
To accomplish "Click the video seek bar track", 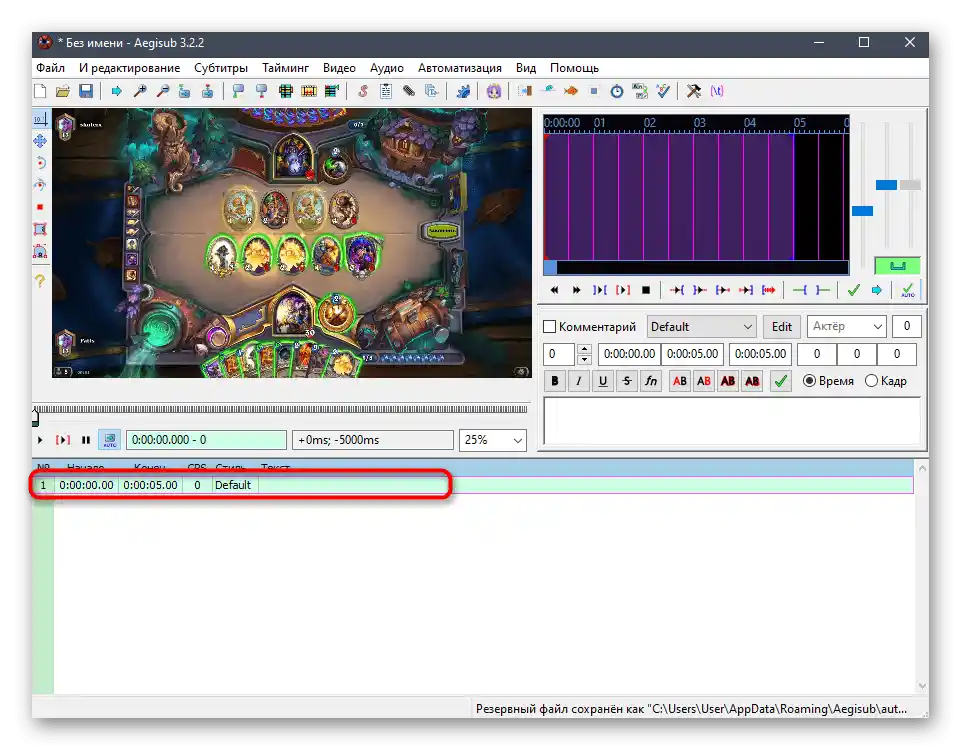I will 280,409.
